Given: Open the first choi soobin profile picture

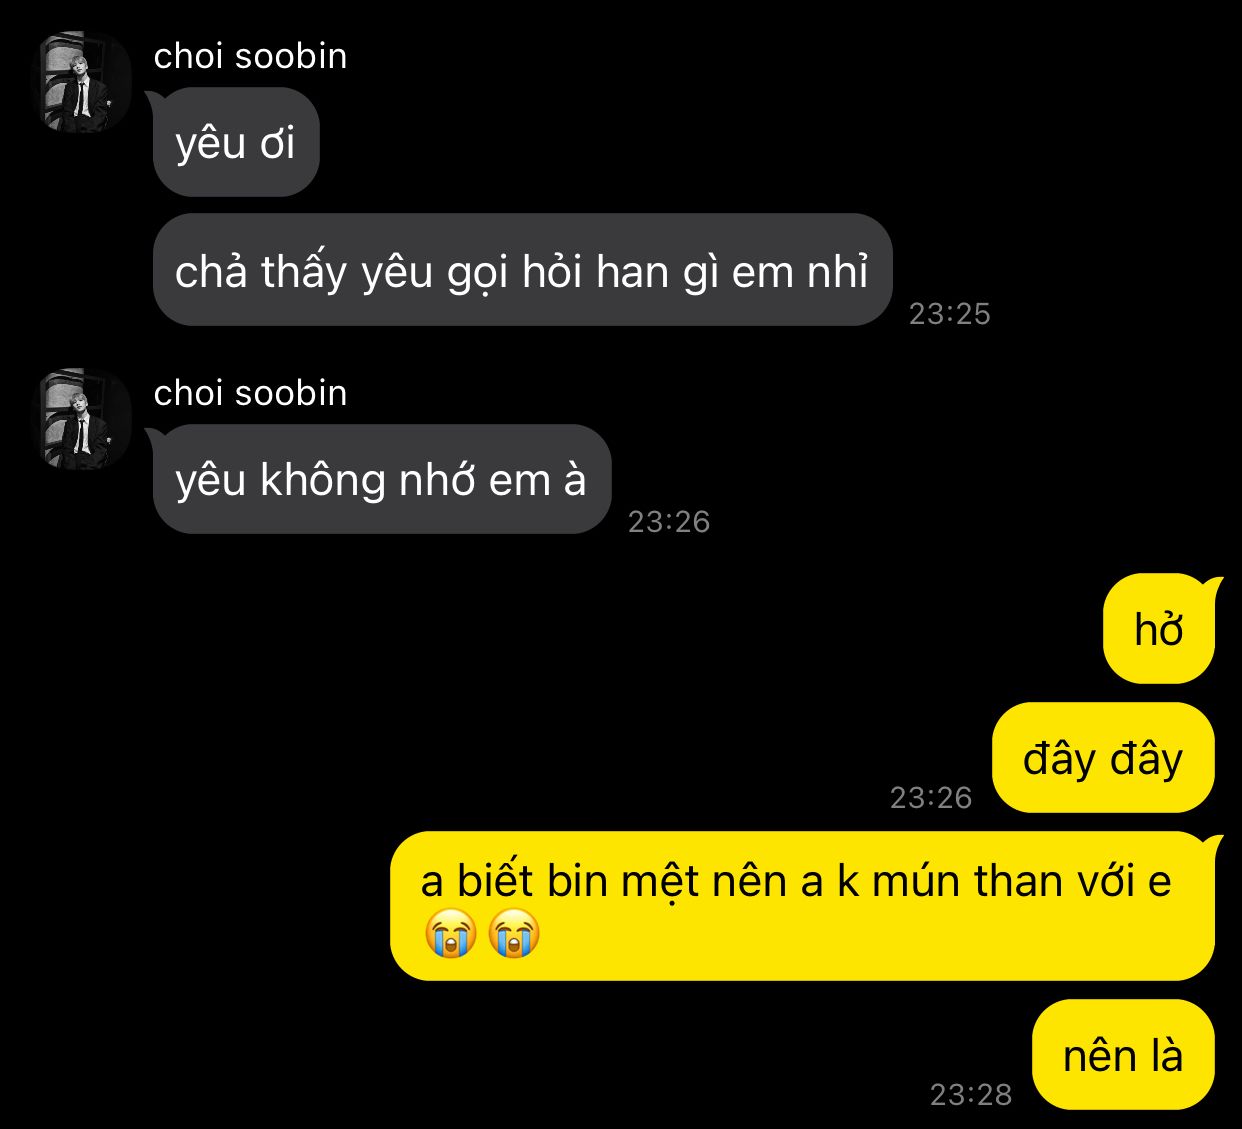Looking at the screenshot, I should (x=85, y=83).
